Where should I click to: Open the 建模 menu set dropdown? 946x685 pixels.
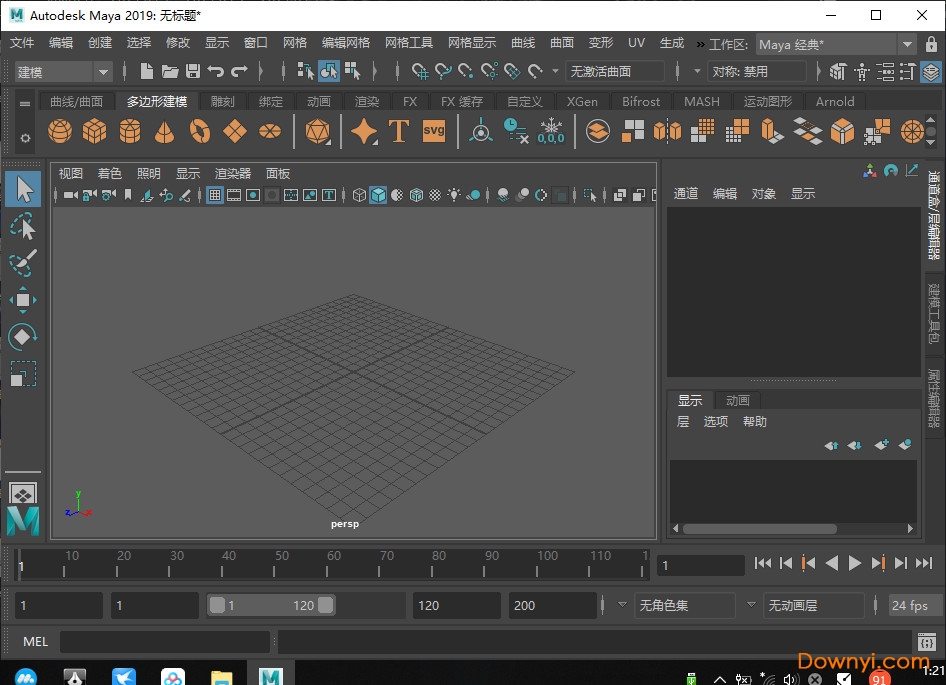(63, 71)
